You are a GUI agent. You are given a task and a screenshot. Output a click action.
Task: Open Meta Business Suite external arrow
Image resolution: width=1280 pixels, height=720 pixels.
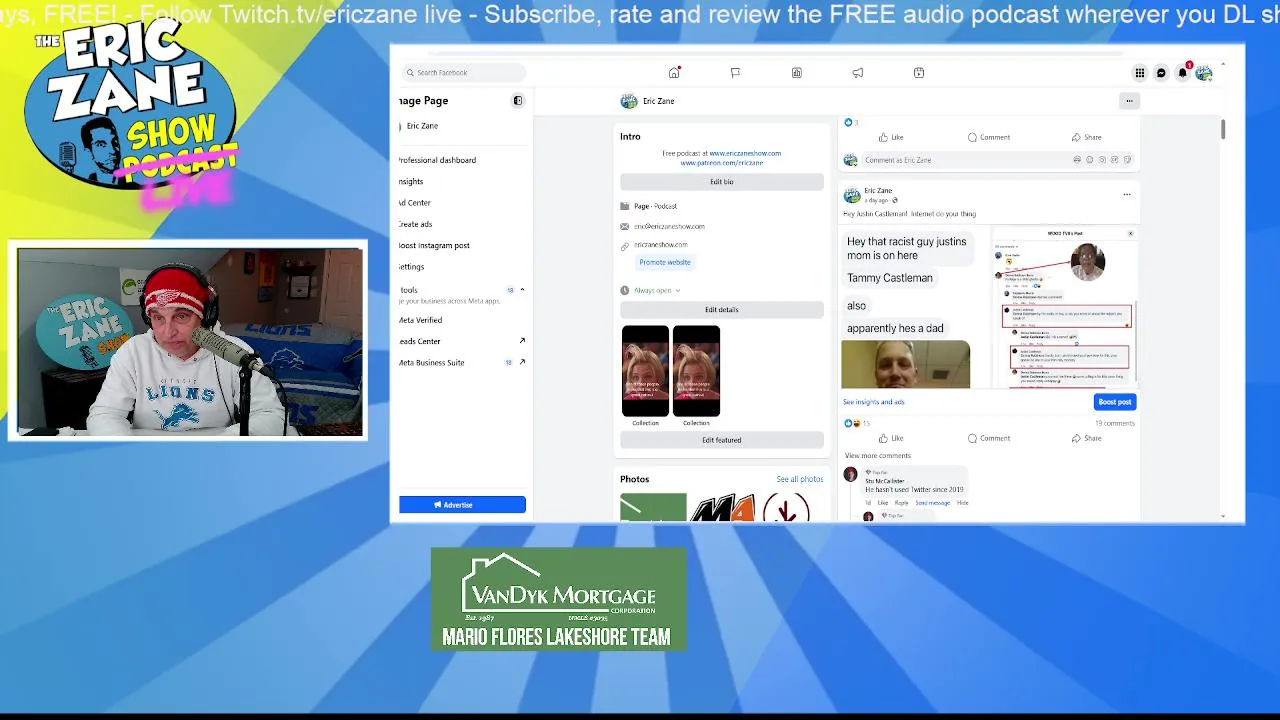[x=522, y=362]
